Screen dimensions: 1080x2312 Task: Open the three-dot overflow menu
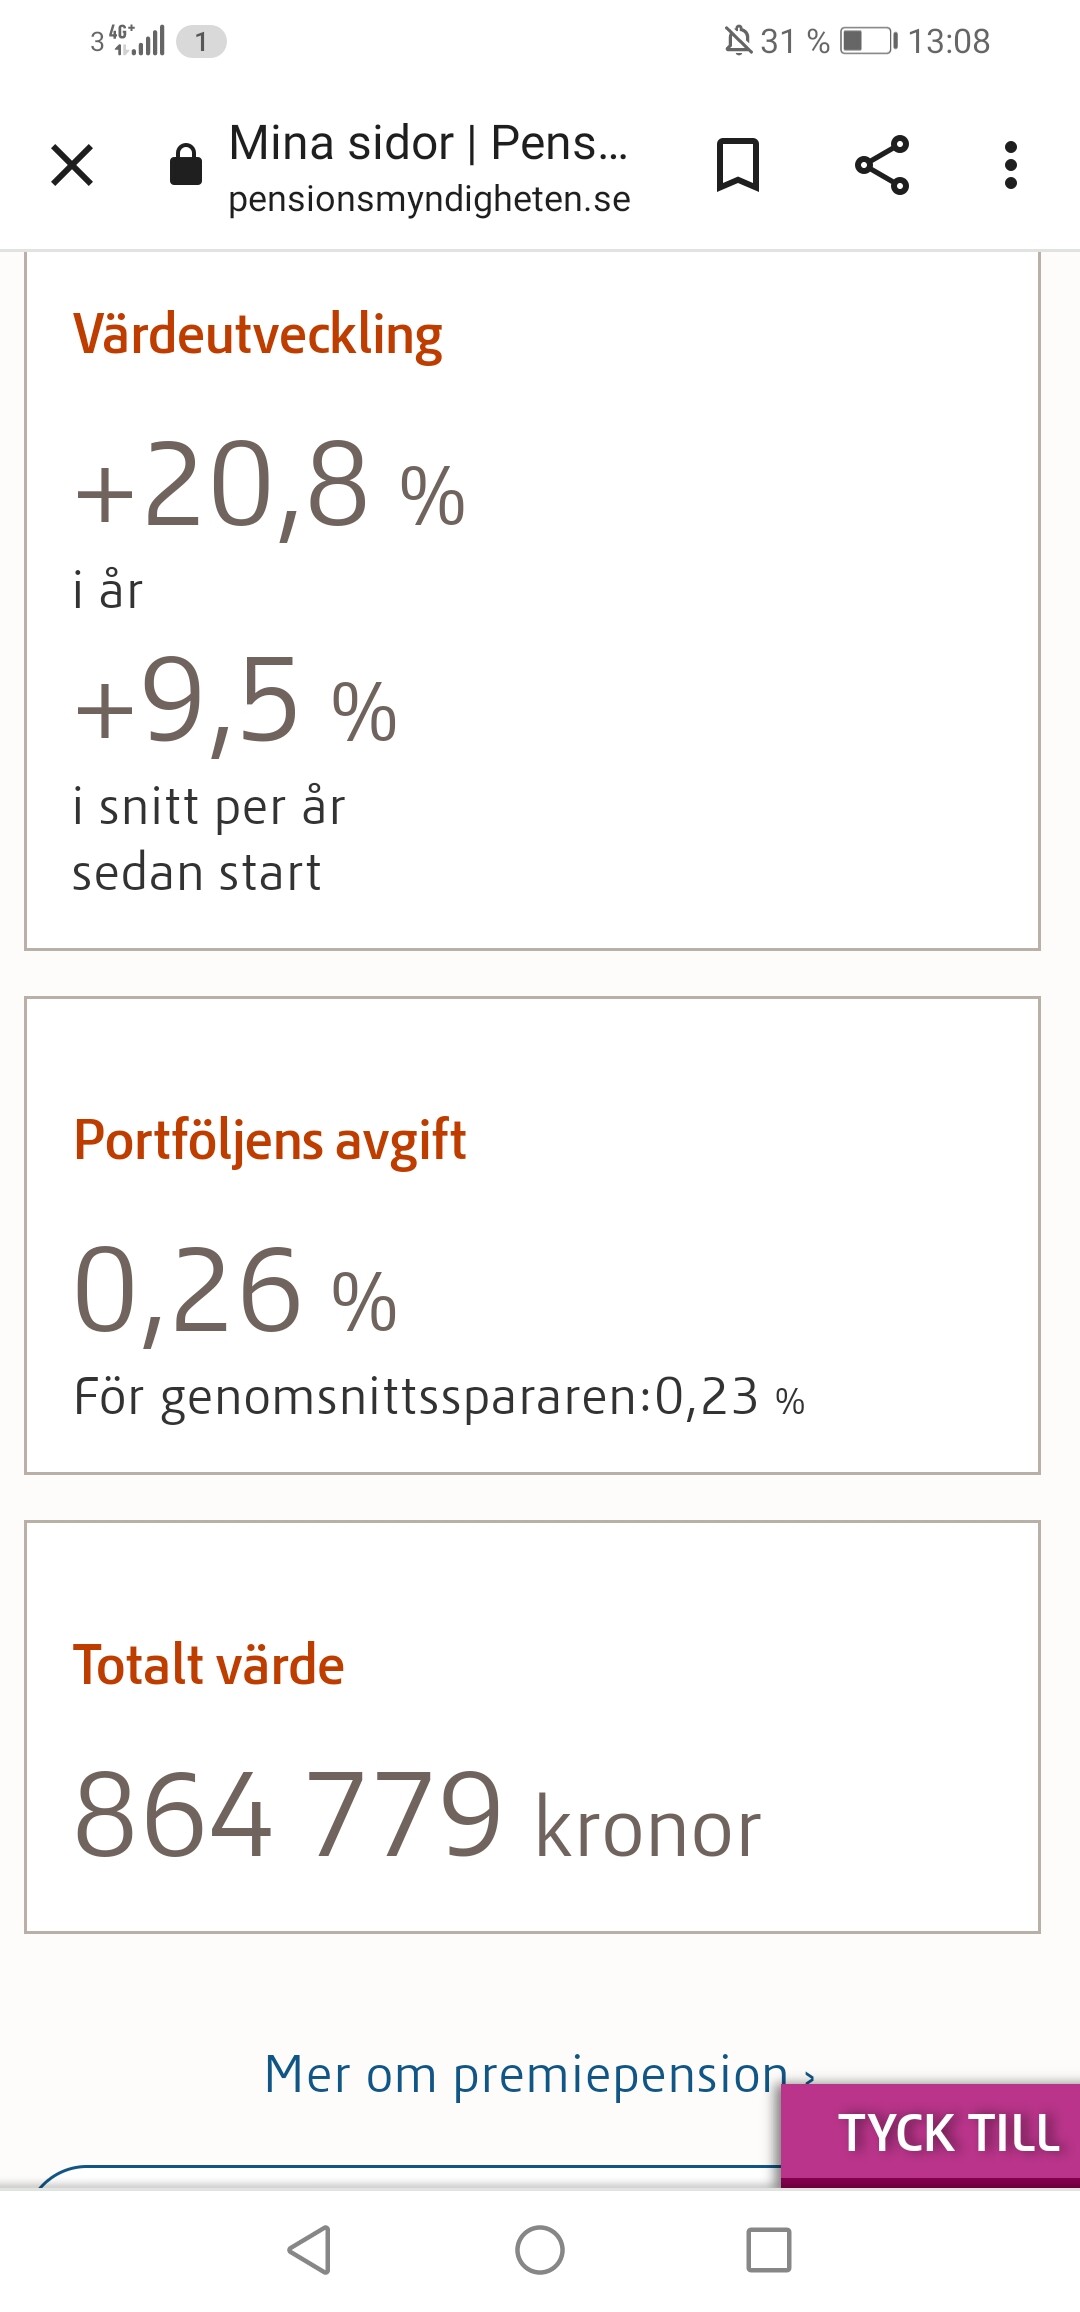pos(1011,165)
